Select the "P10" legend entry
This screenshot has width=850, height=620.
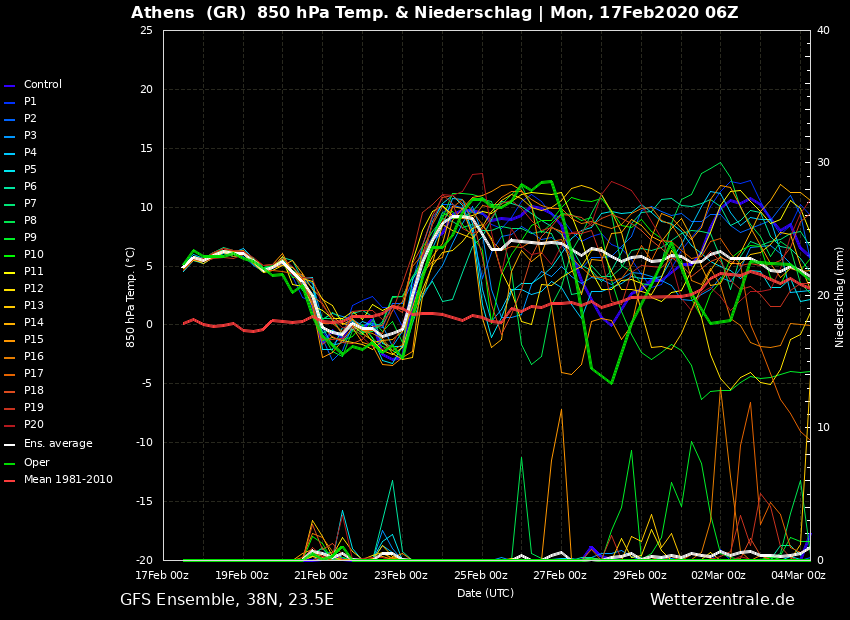[x=34, y=254]
